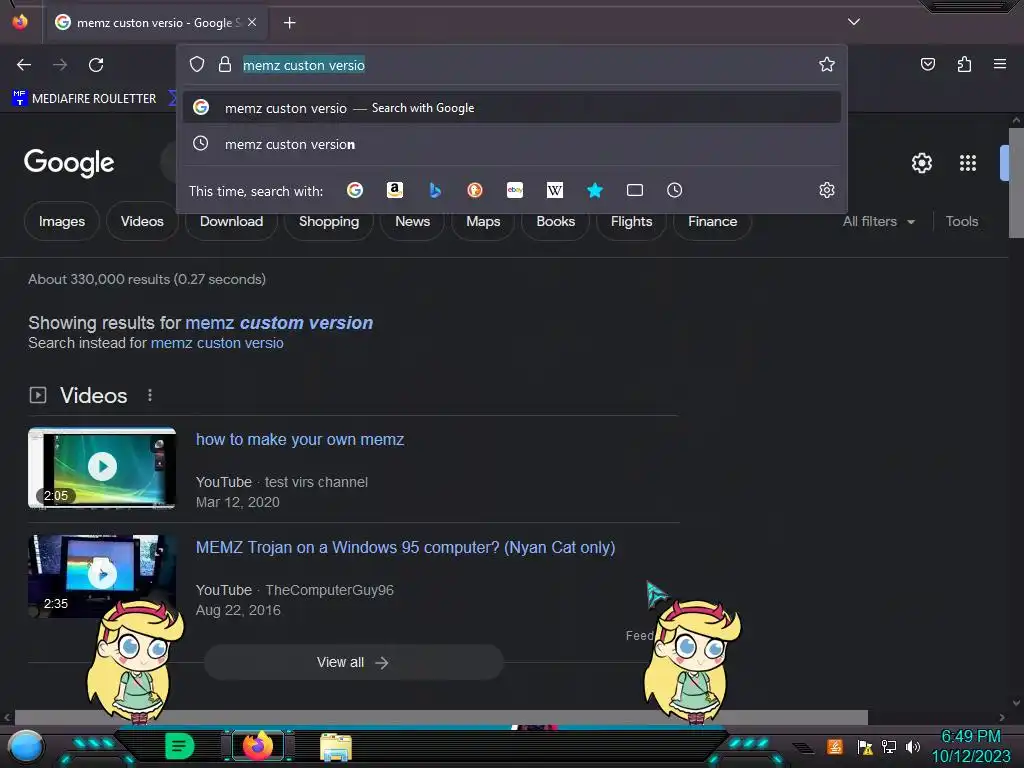Image resolution: width=1024 pixels, height=768 pixels.
Task: Open the Firefox hamburger application menu
Action: pyautogui.click(x=999, y=64)
